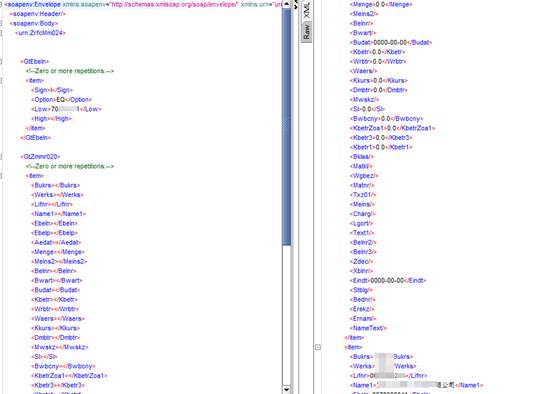Select the Matkl element in response
Image resolution: width=553 pixels, height=394 pixels.
(361, 166)
